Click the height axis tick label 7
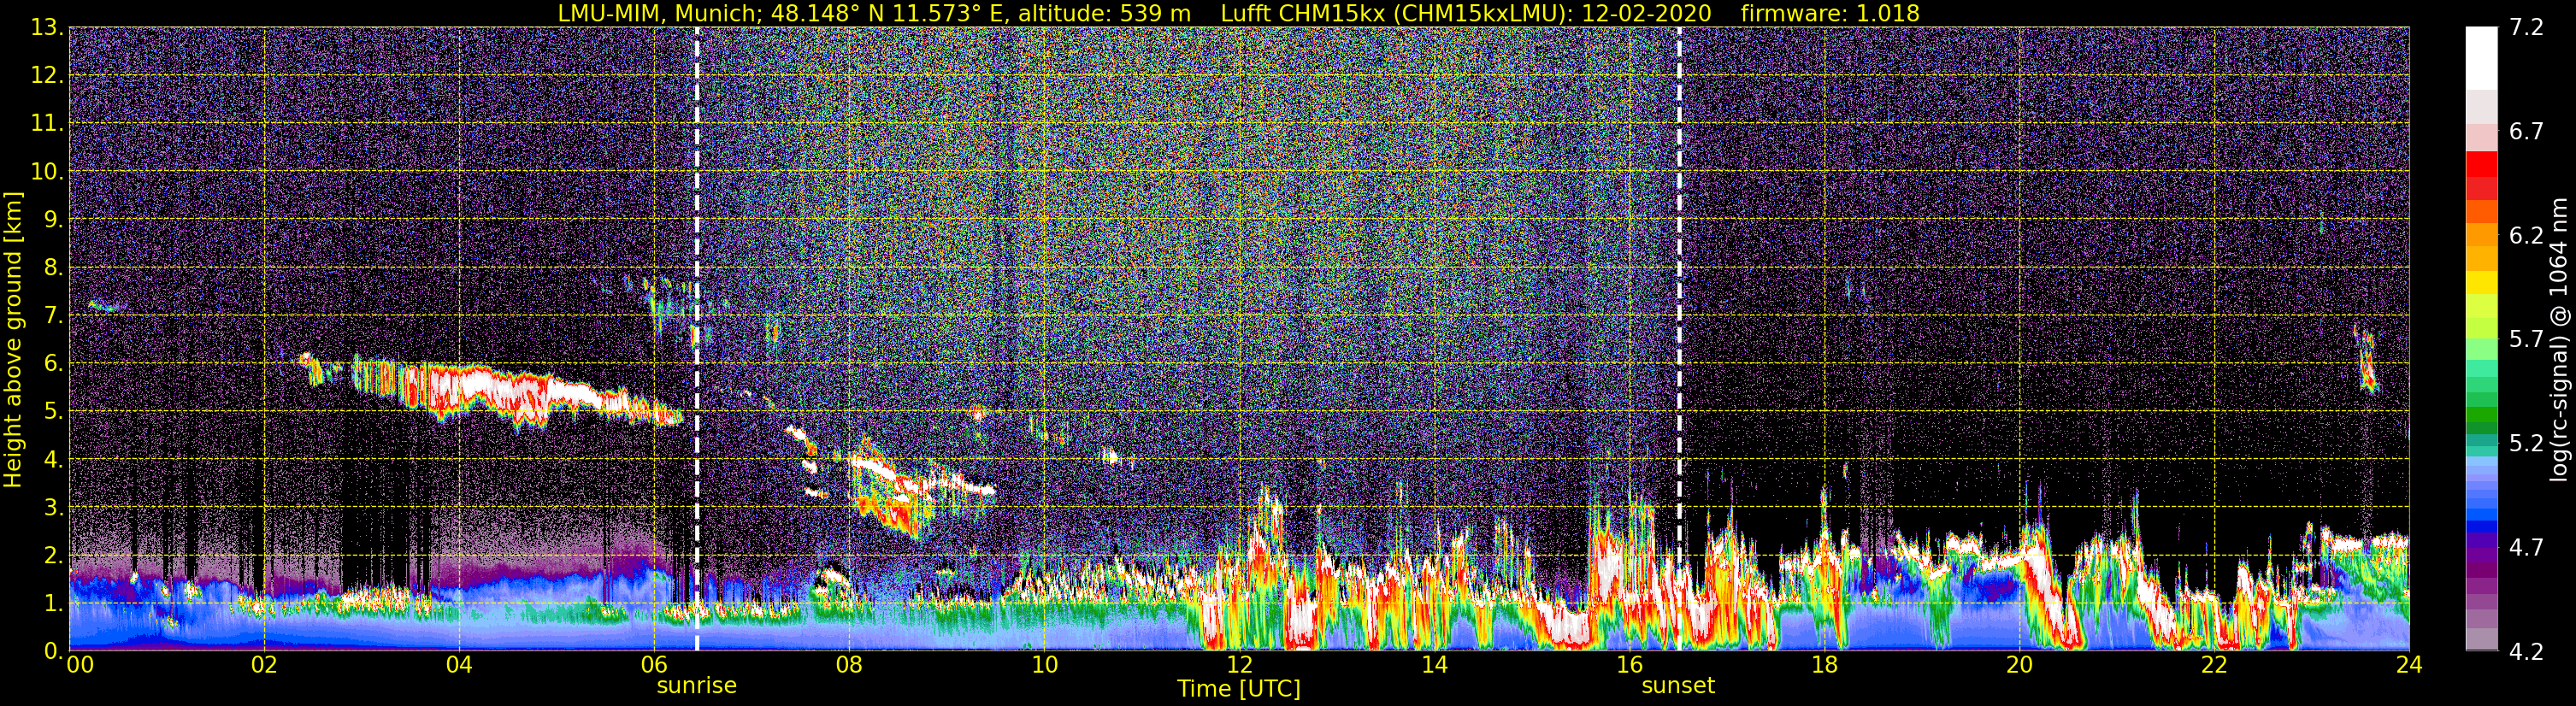The width and height of the screenshot is (2576, 706). 53,316
